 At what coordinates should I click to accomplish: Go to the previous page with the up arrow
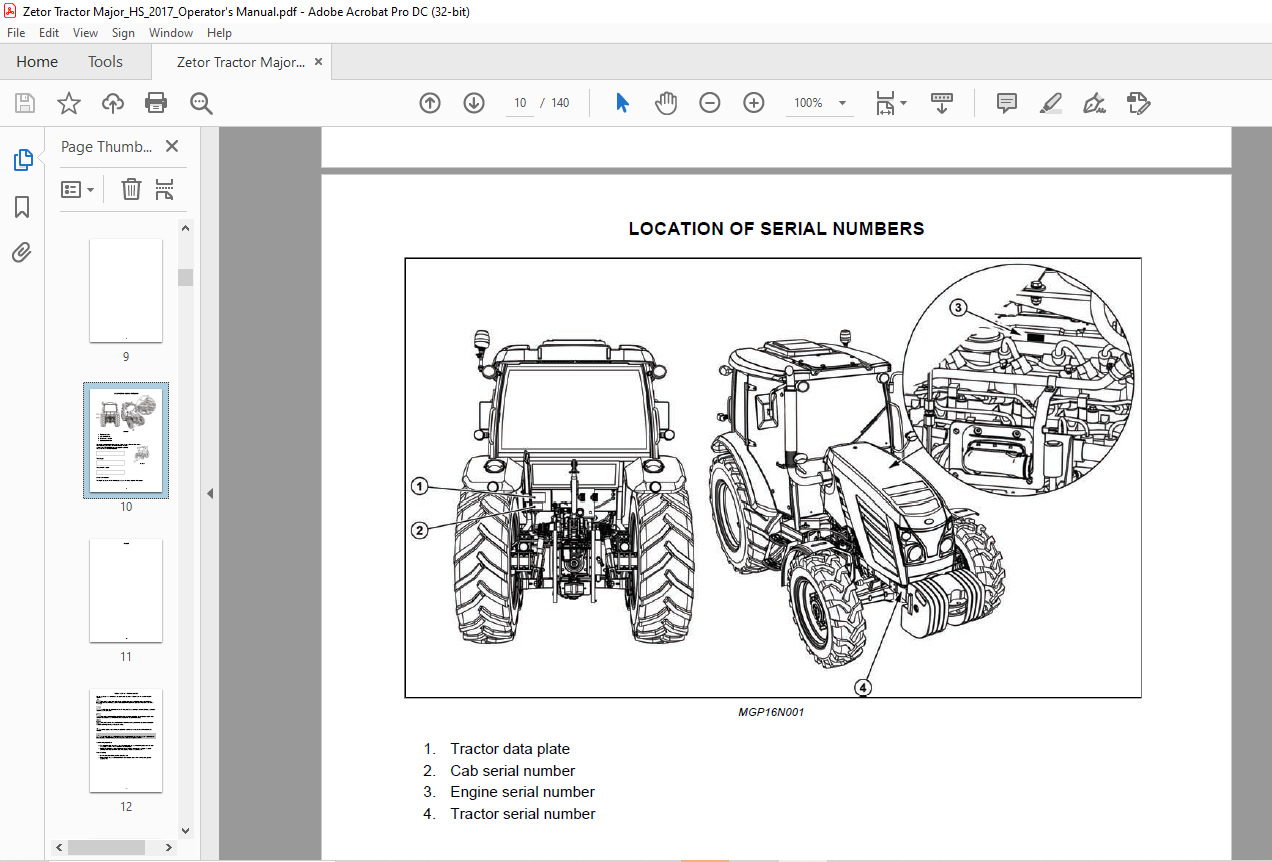[430, 103]
